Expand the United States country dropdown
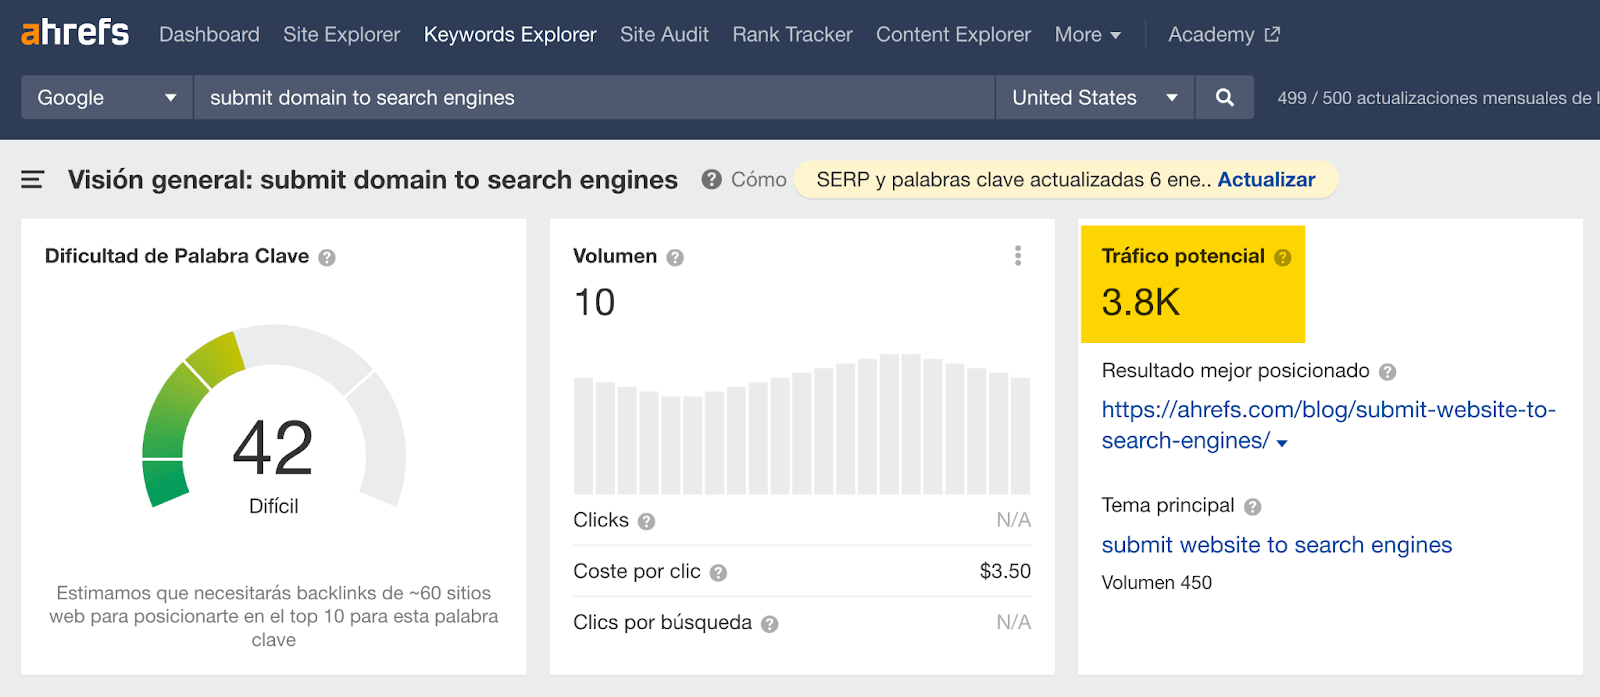 tap(1094, 98)
